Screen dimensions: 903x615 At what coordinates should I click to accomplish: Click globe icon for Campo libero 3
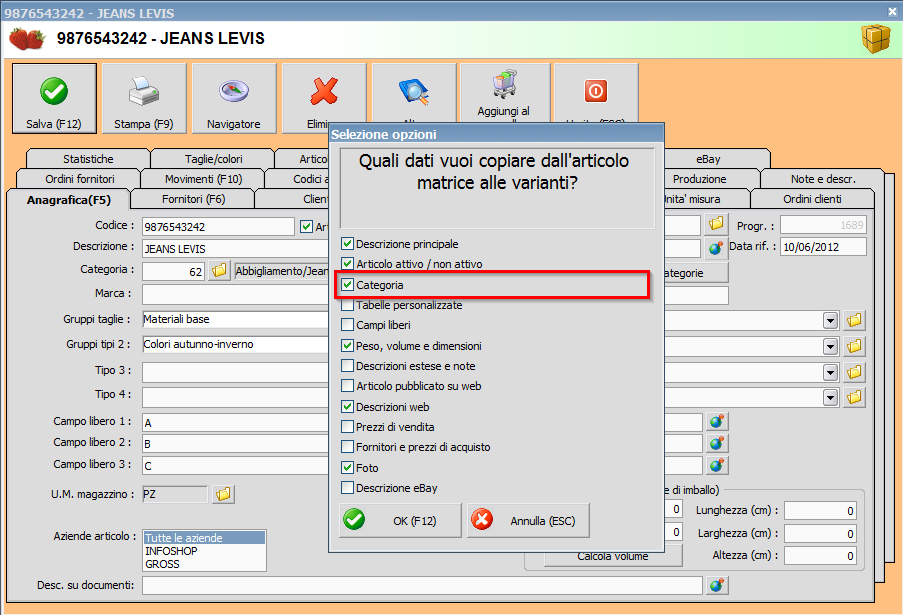(716, 465)
